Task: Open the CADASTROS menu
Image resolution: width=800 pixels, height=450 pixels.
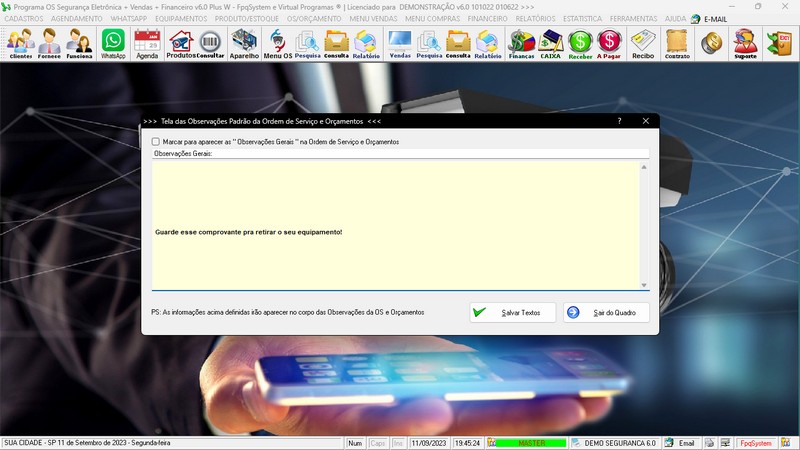Action: point(24,19)
